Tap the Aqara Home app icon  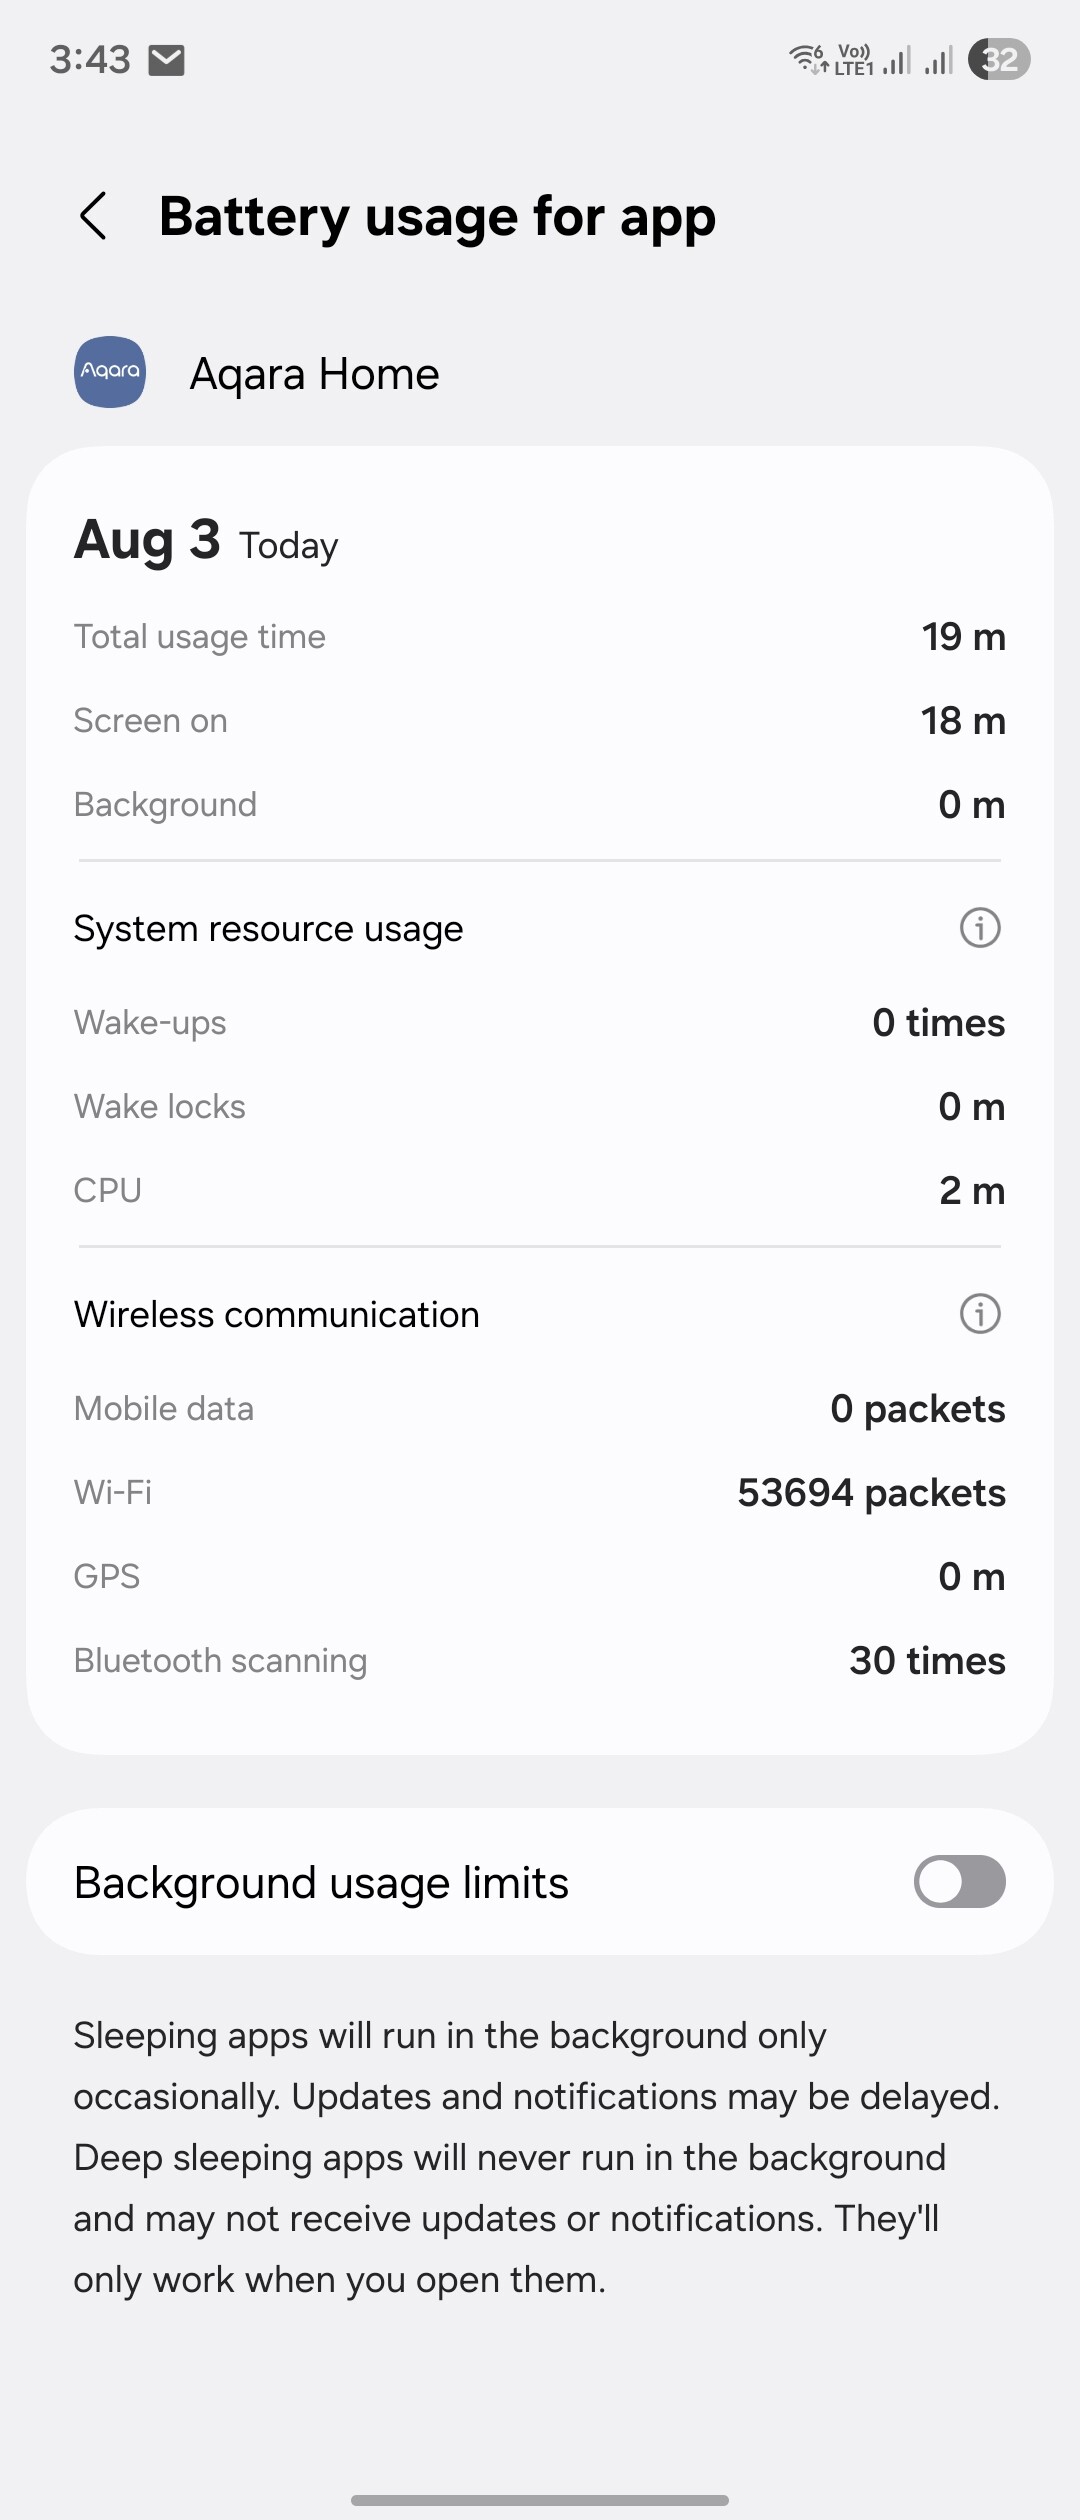coord(110,372)
